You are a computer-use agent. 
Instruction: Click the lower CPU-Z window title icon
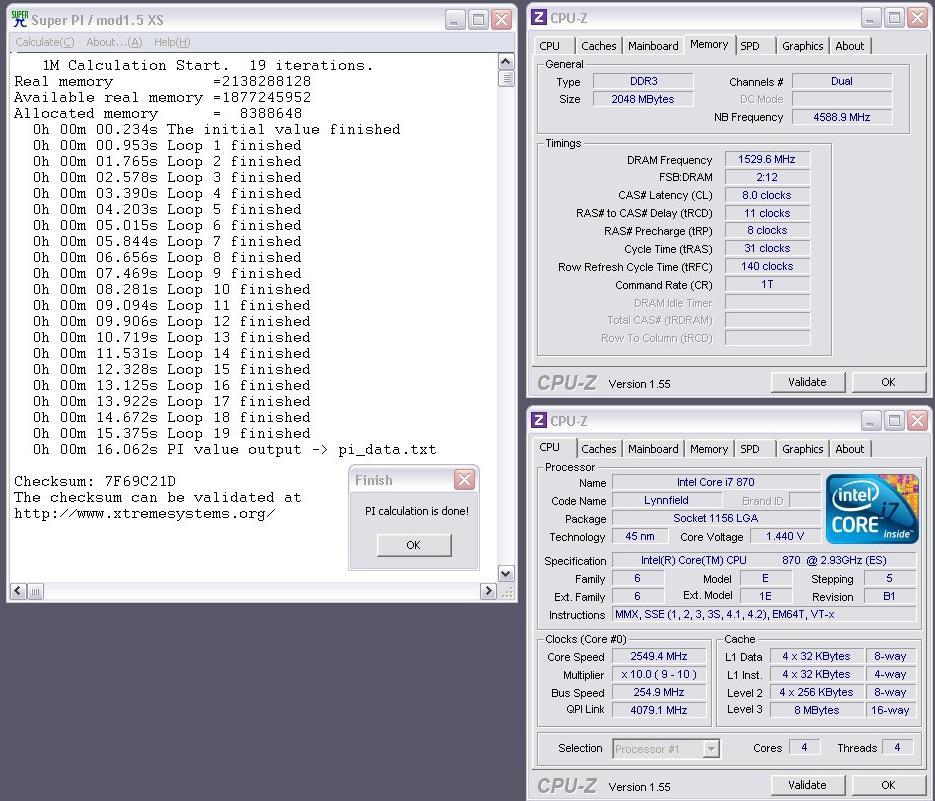click(538, 420)
